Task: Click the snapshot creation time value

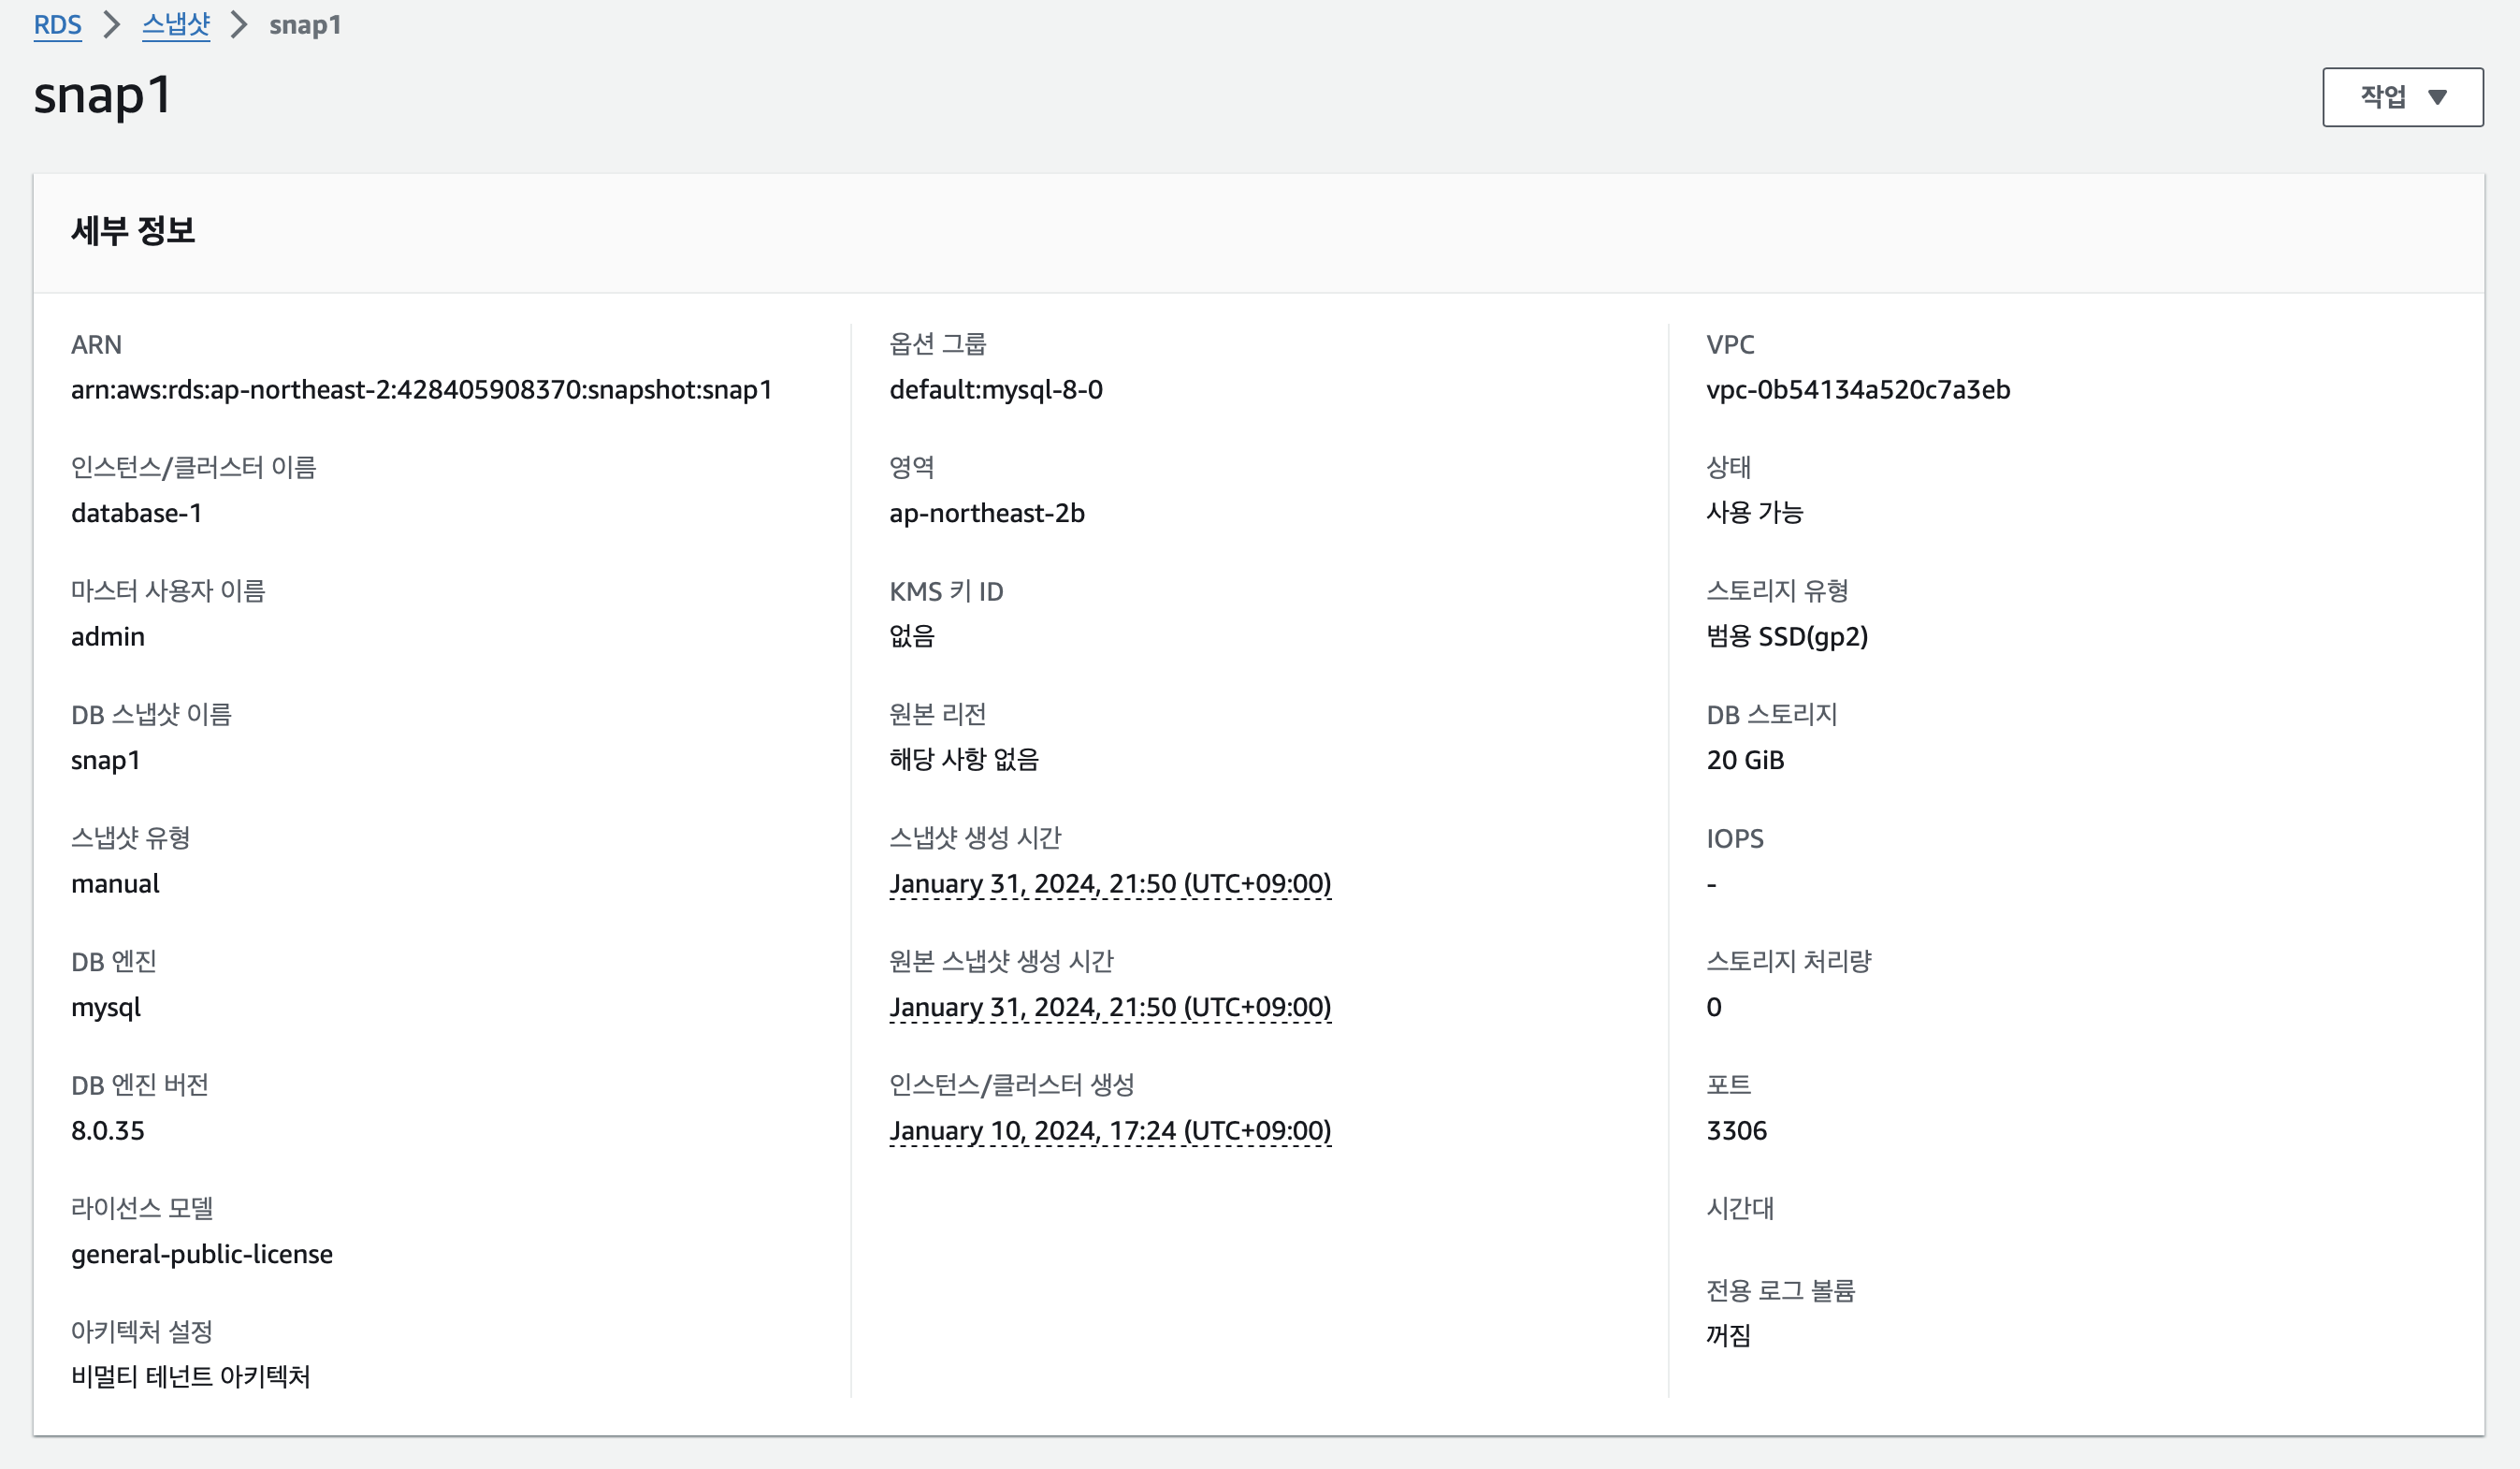Action: pyautogui.click(x=1109, y=884)
